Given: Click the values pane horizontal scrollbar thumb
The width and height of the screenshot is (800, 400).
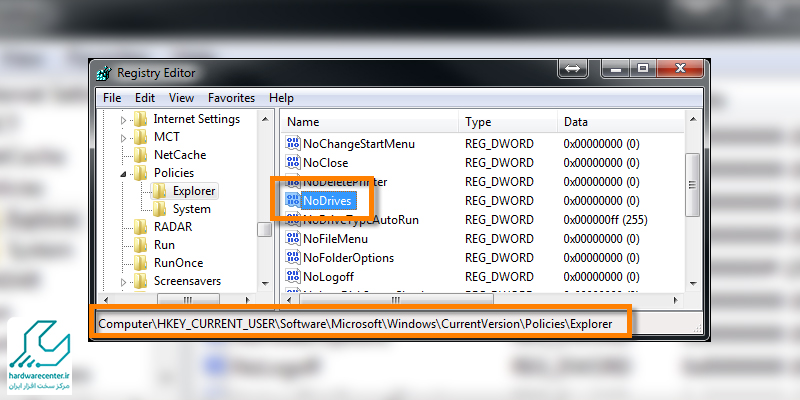Looking at the screenshot, I should point(396,300).
